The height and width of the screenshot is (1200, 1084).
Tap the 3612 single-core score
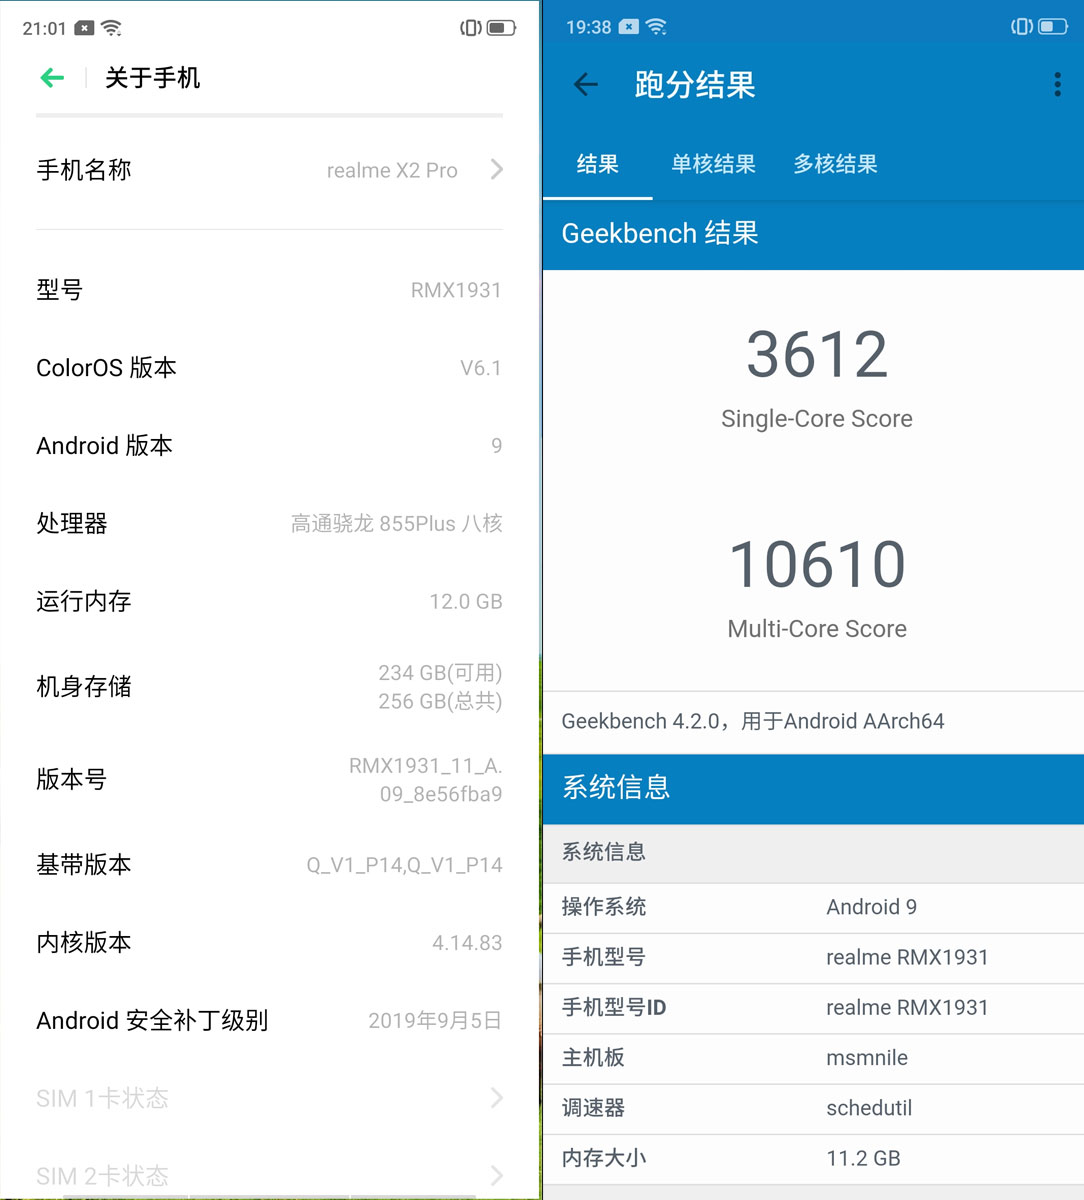817,355
